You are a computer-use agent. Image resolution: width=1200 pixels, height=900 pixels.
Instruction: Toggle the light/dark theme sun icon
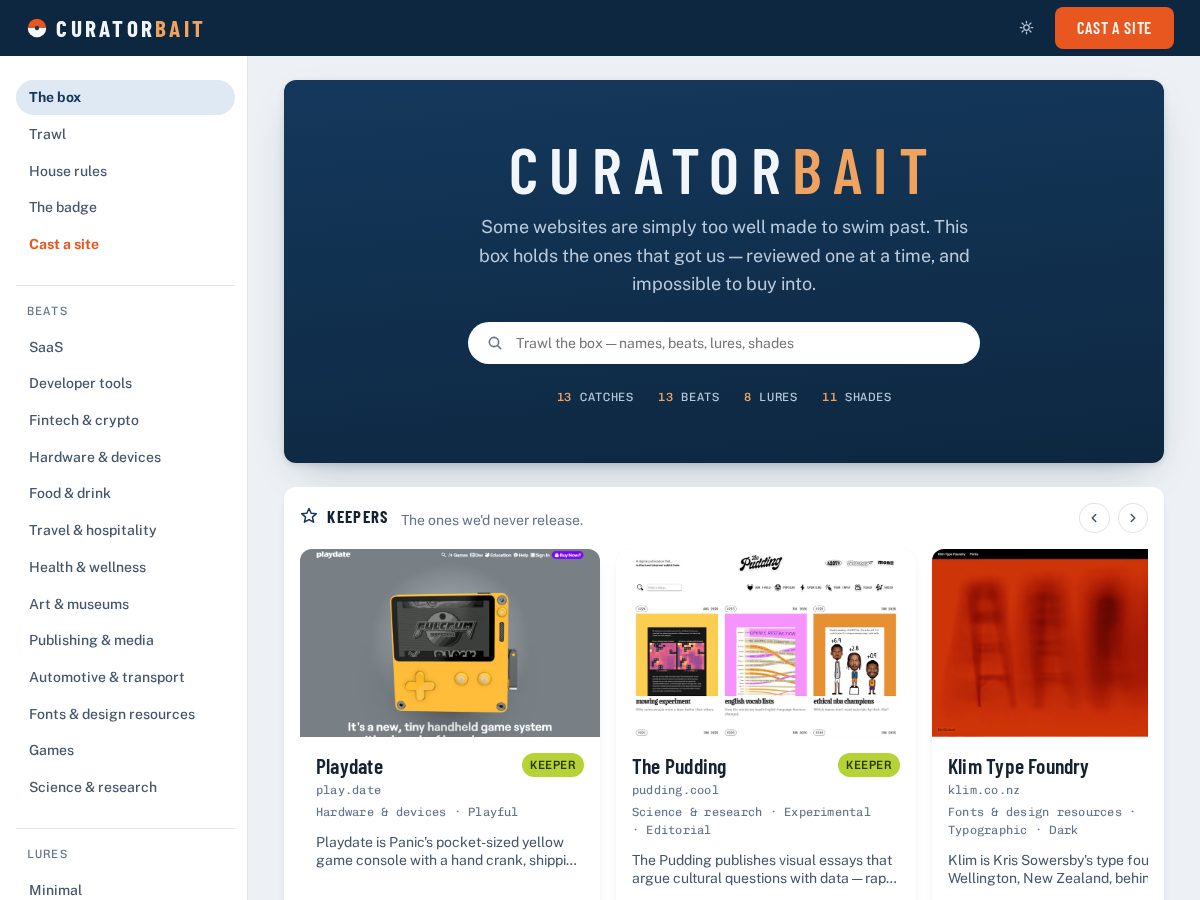(1026, 28)
